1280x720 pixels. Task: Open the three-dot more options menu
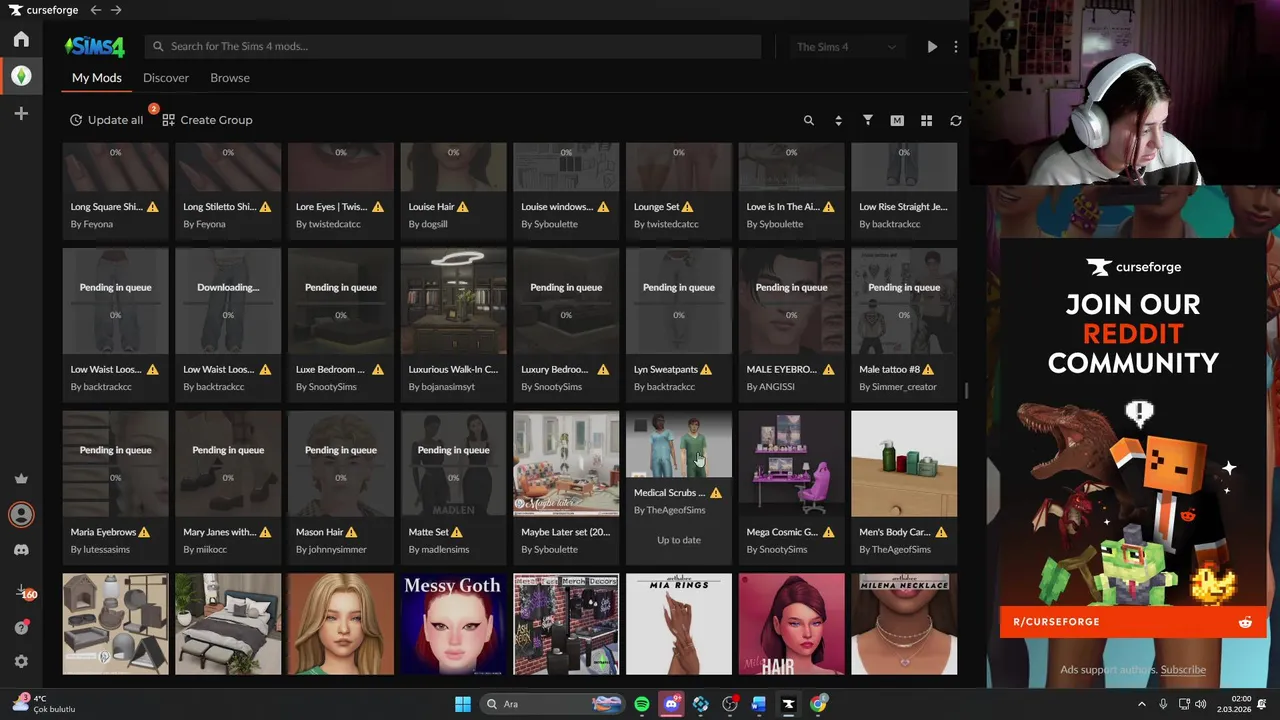tap(956, 47)
